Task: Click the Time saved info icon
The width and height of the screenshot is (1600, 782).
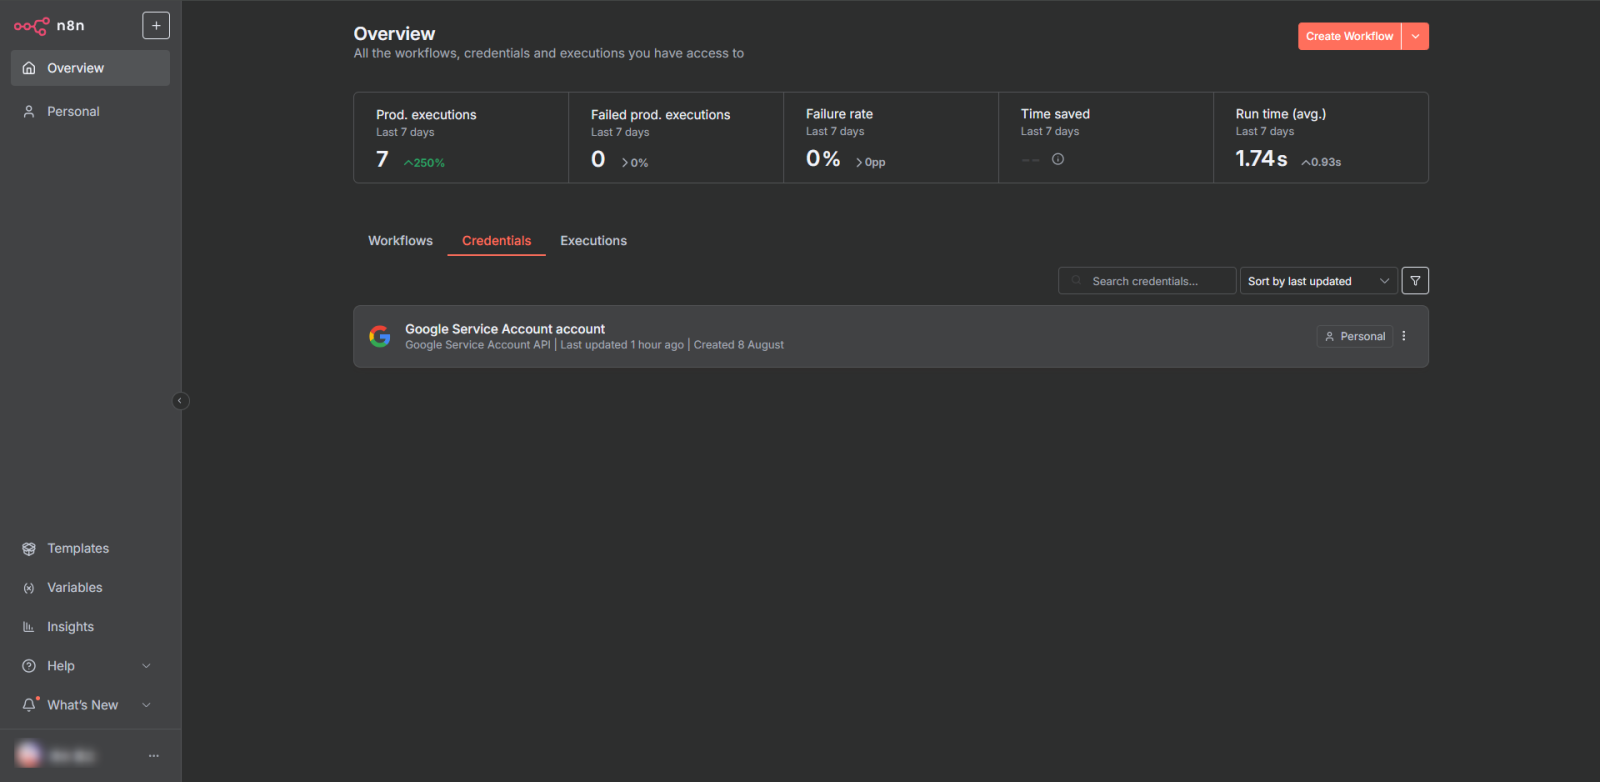Action: pyautogui.click(x=1058, y=159)
